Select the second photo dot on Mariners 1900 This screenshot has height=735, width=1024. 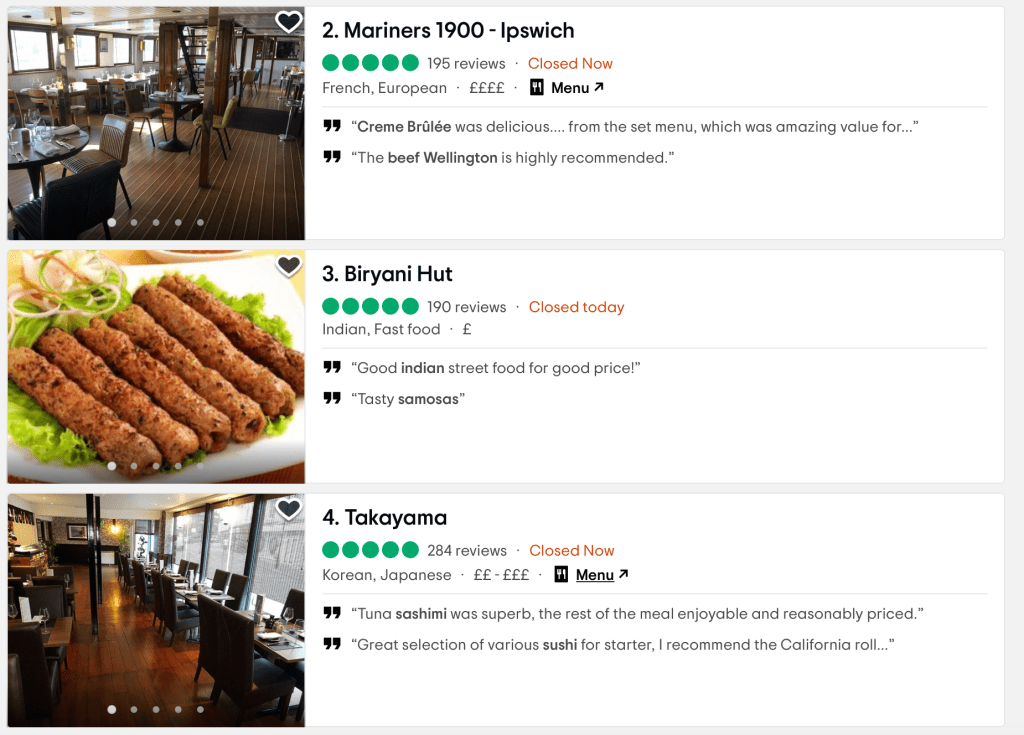(134, 222)
